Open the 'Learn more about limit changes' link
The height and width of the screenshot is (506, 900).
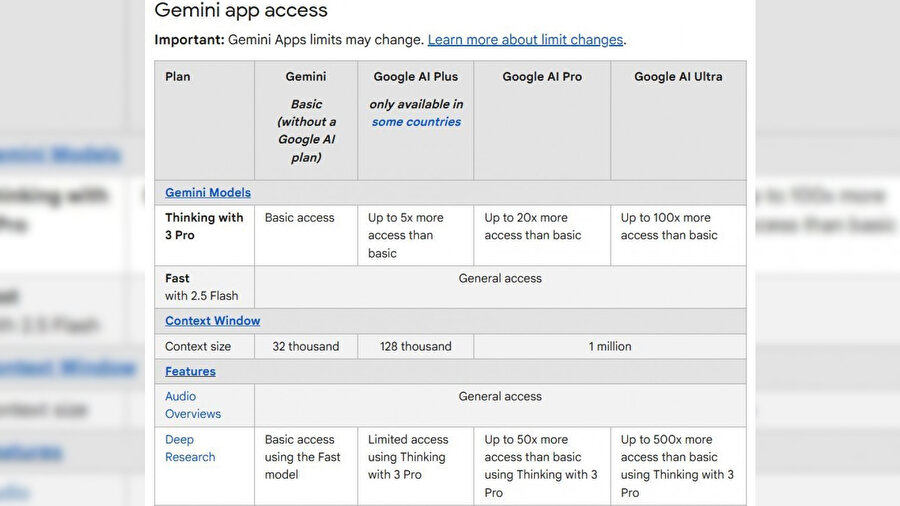click(525, 40)
